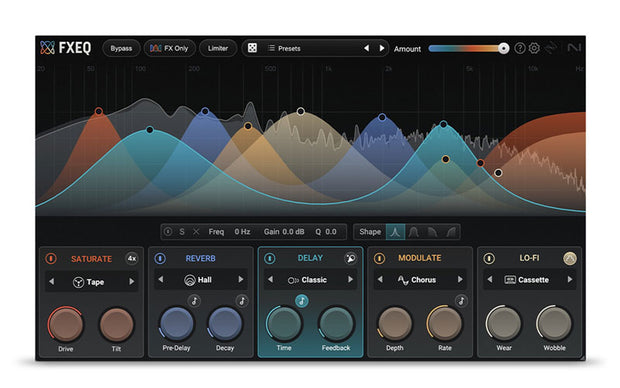The image size is (620, 388).
Task: Toggle the FX Only button
Action: [169, 48]
